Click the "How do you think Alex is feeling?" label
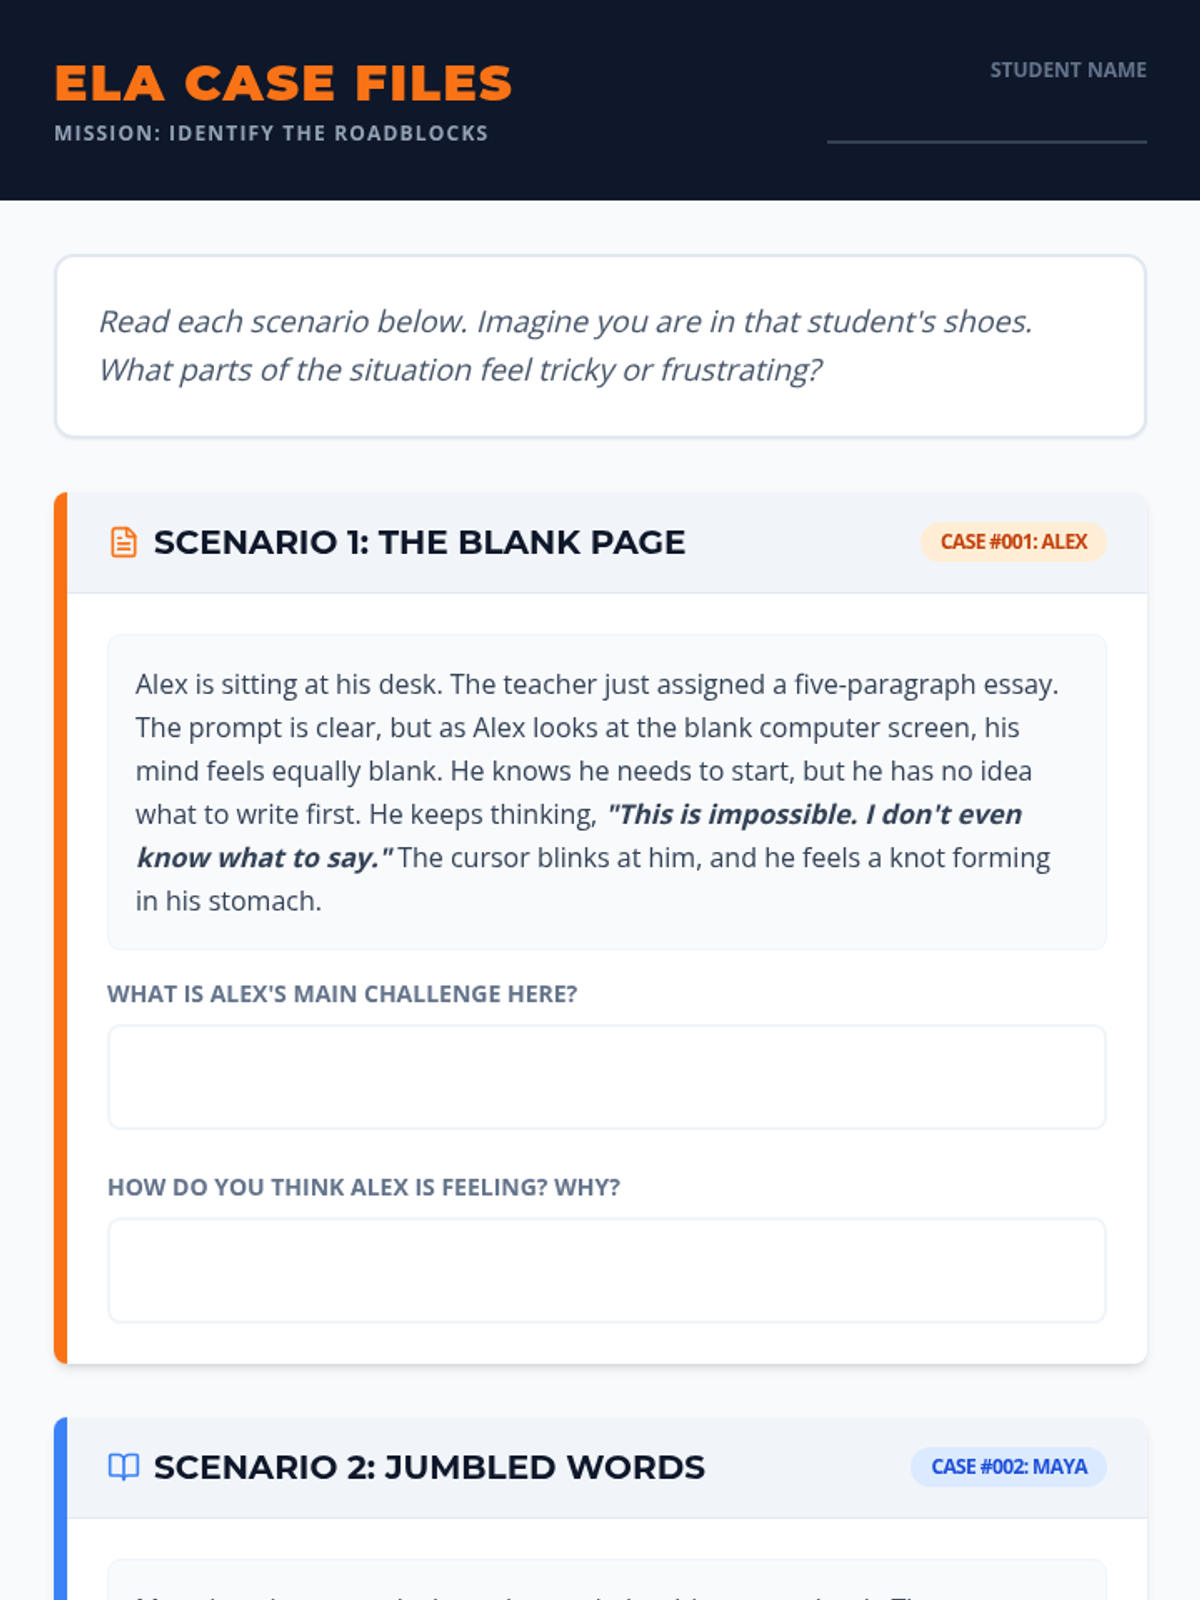The image size is (1200, 1600). 363,1187
